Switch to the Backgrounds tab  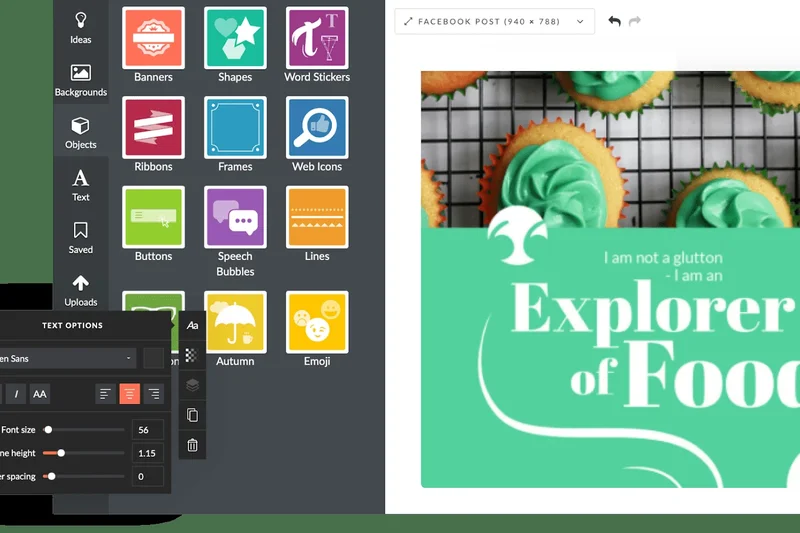pyautogui.click(x=81, y=80)
